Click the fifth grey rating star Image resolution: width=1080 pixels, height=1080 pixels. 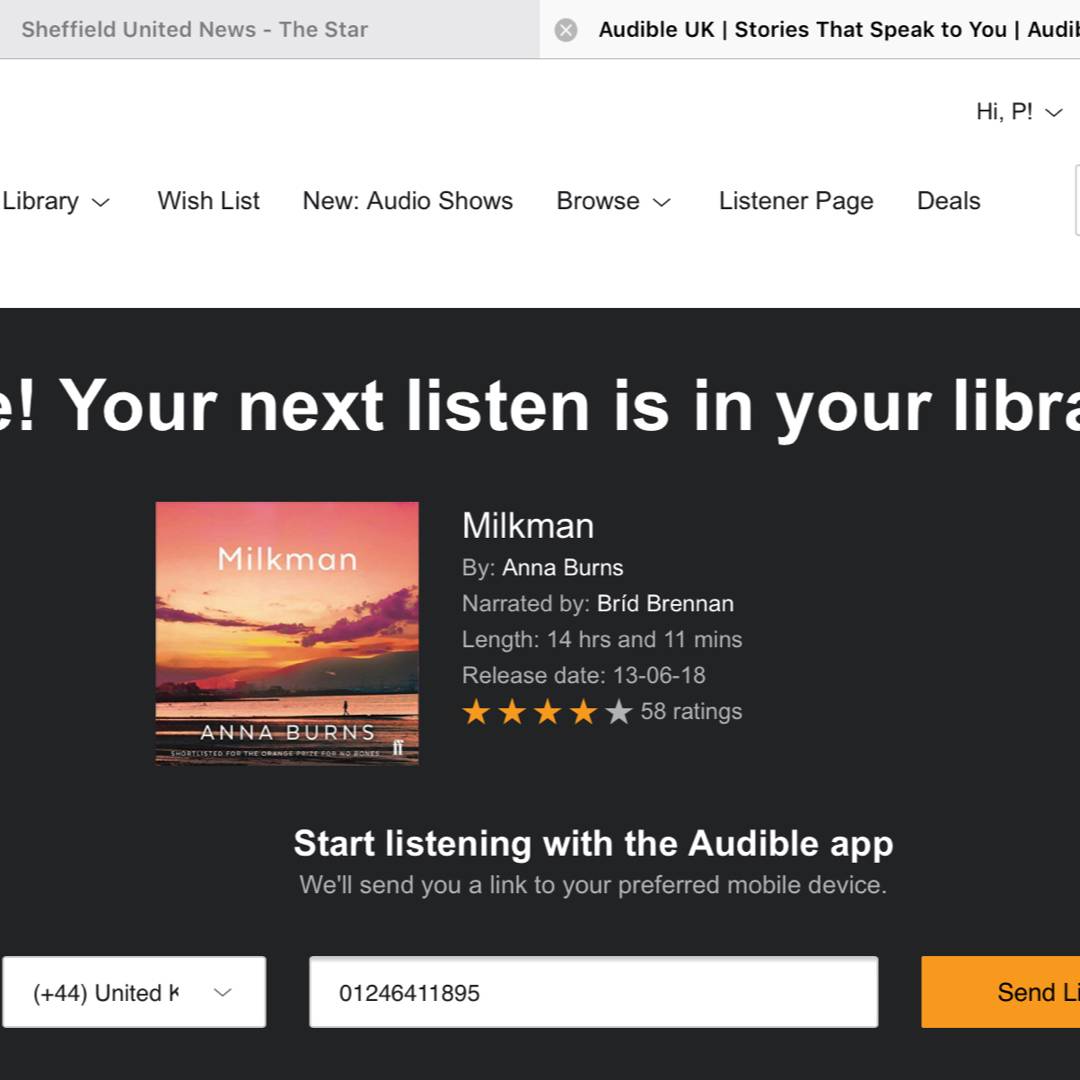(619, 712)
